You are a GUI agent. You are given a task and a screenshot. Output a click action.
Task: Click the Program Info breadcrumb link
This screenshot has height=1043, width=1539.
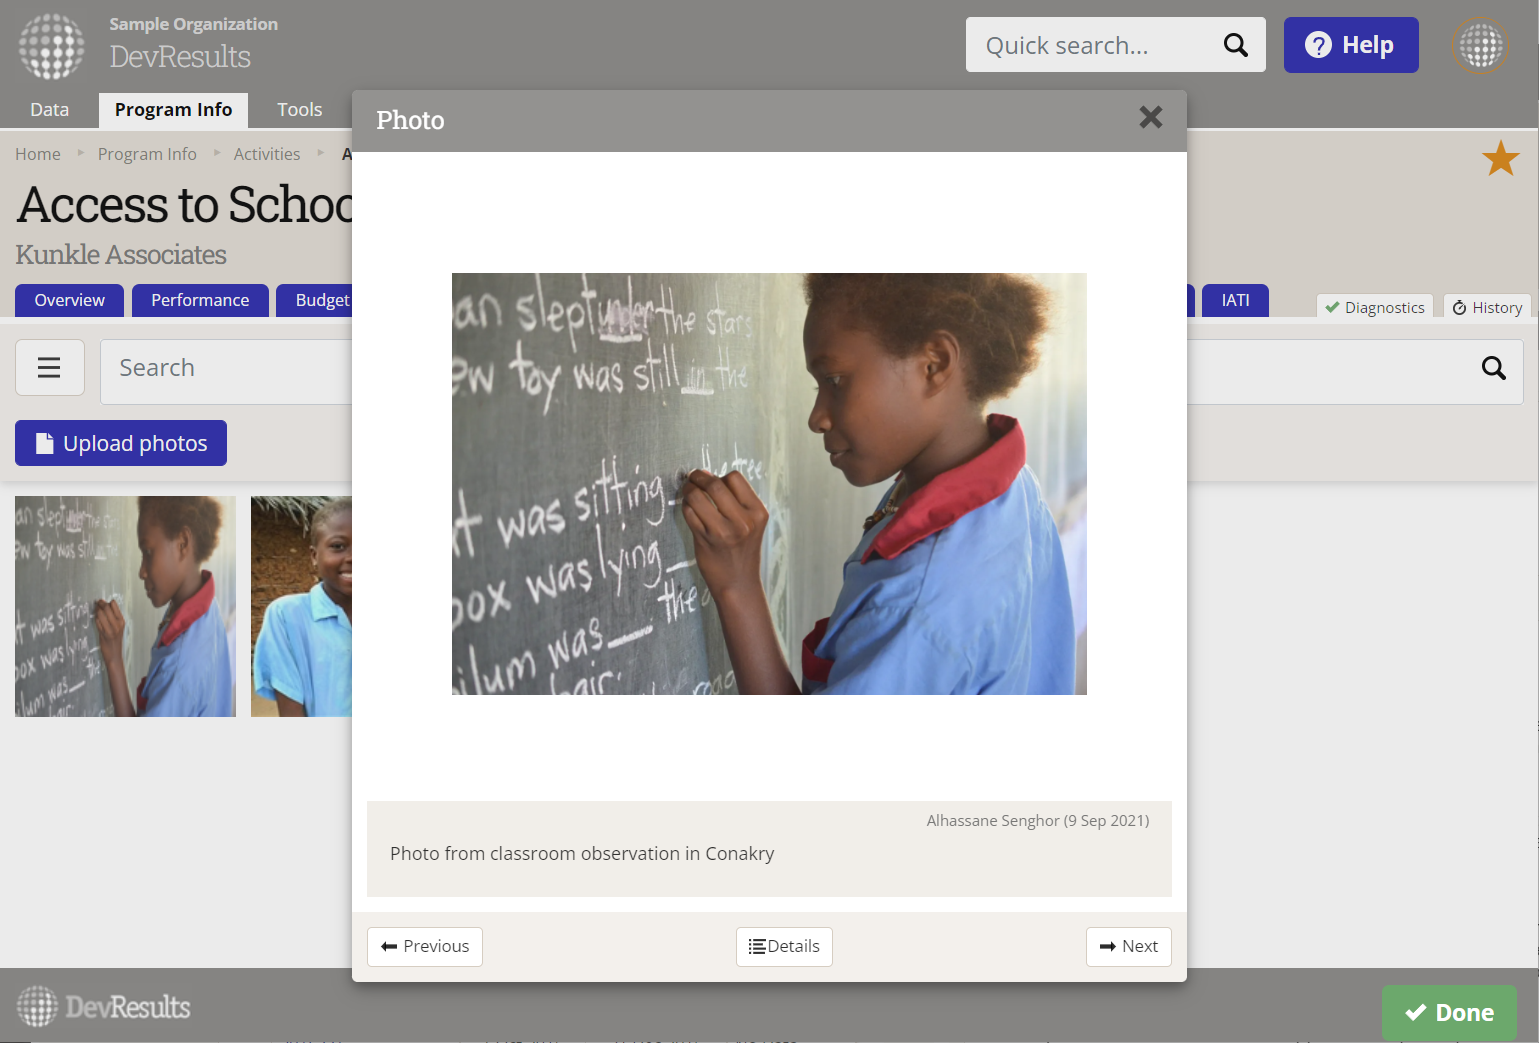coord(147,154)
